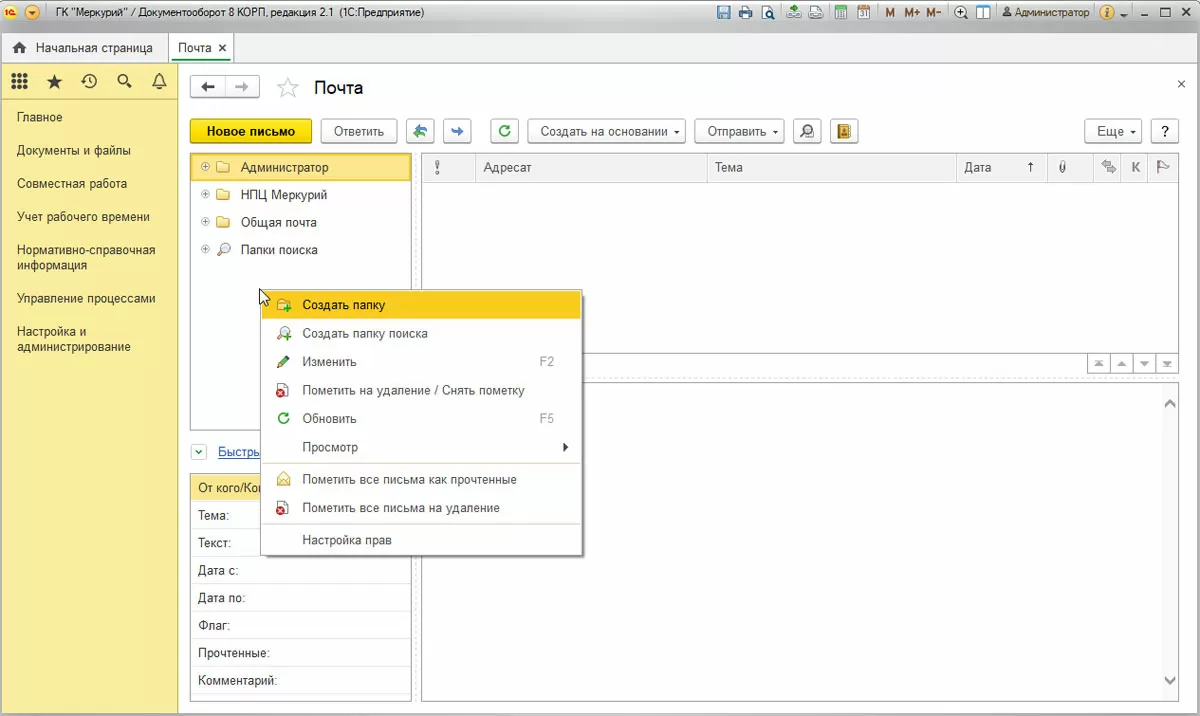
Task: Open the Создать на основании dropdown
Action: (x=606, y=131)
